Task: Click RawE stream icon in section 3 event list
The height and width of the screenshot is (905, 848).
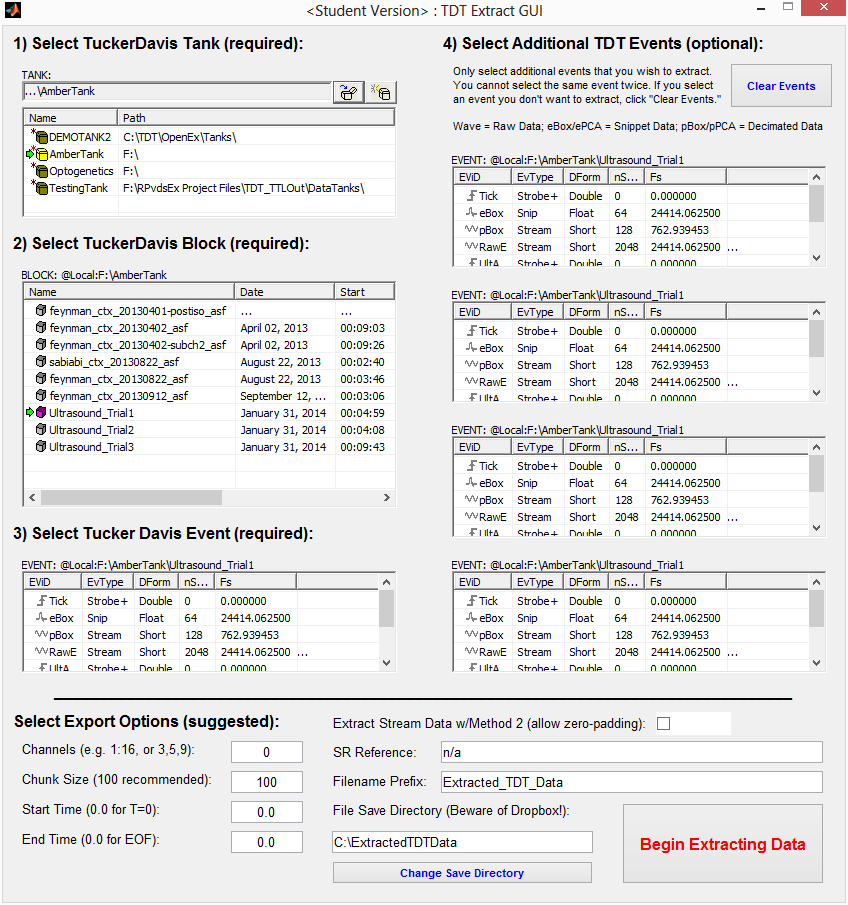Action: [x=41, y=651]
